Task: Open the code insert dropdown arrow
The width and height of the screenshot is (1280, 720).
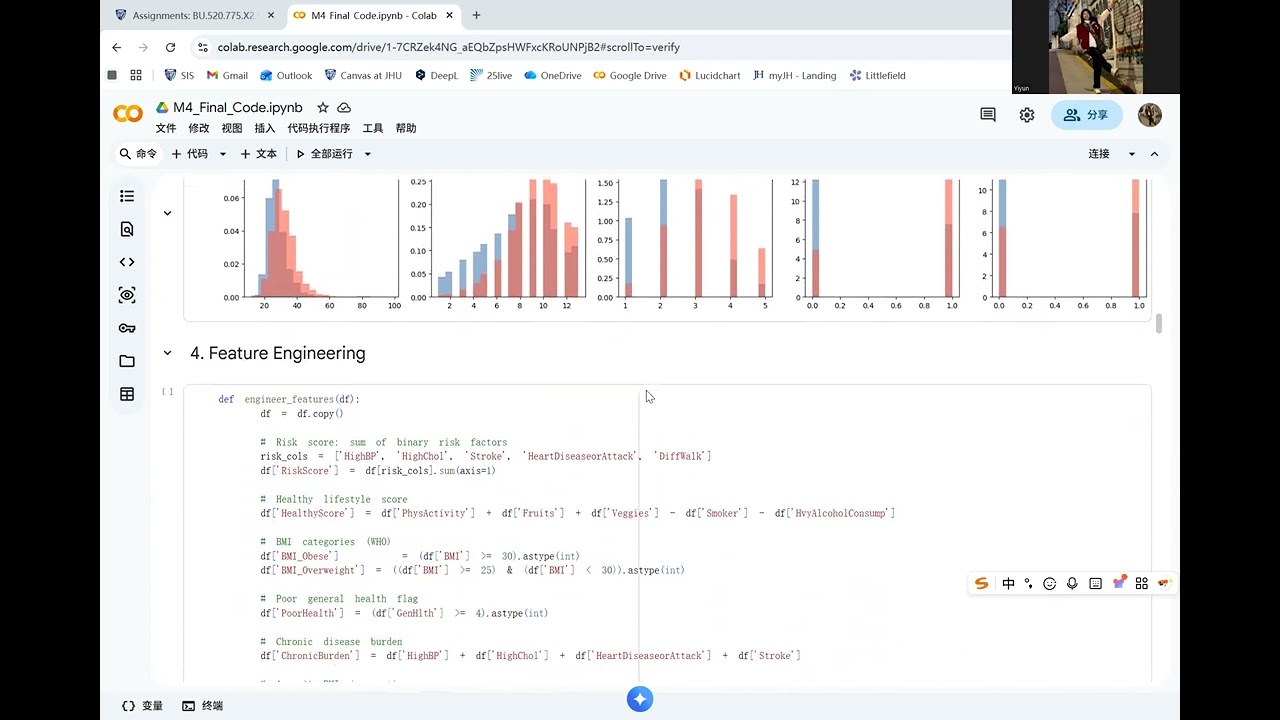Action: 222,154
